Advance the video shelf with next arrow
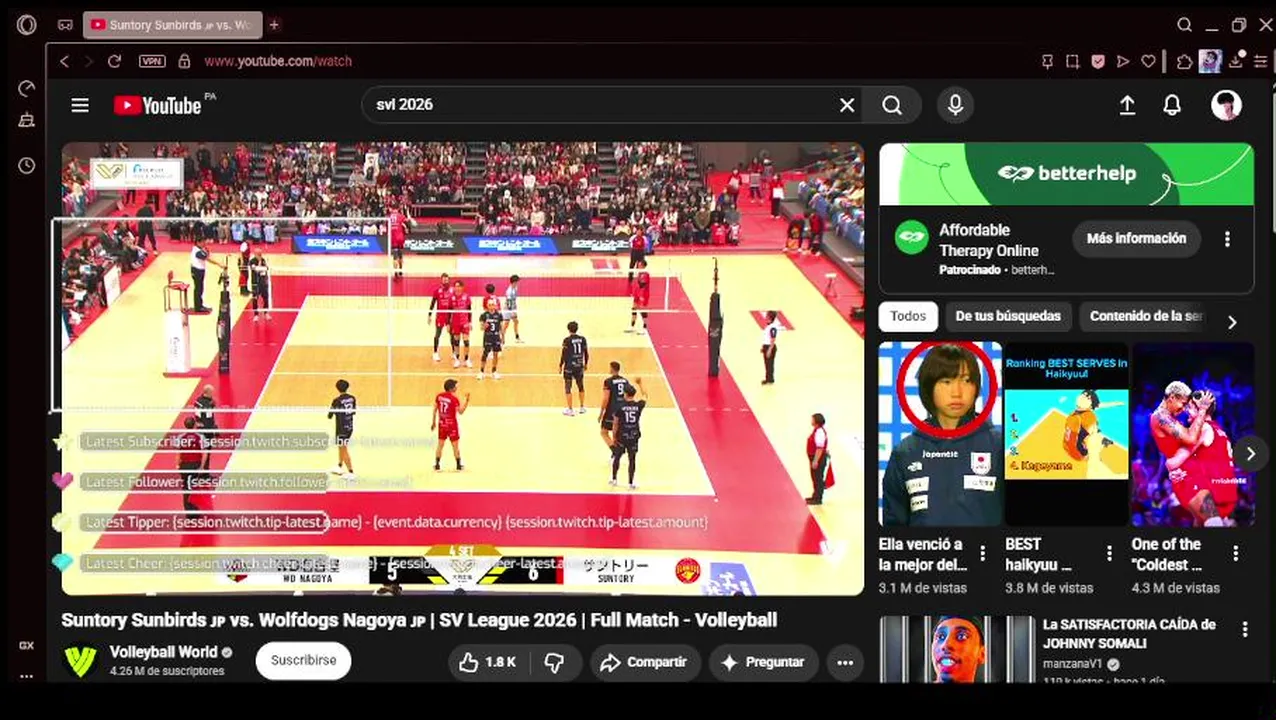The height and width of the screenshot is (720, 1276). pyautogui.click(x=1250, y=454)
